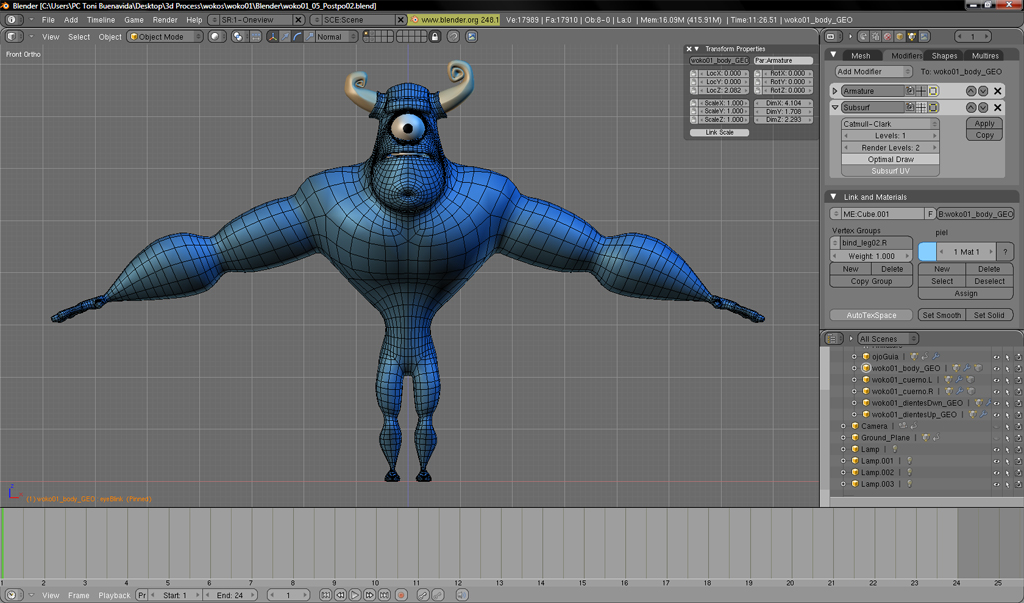Open the Catmull-Clark subdivision type dropdown
This screenshot has width=1024, height=603.
tap(890, 123)
